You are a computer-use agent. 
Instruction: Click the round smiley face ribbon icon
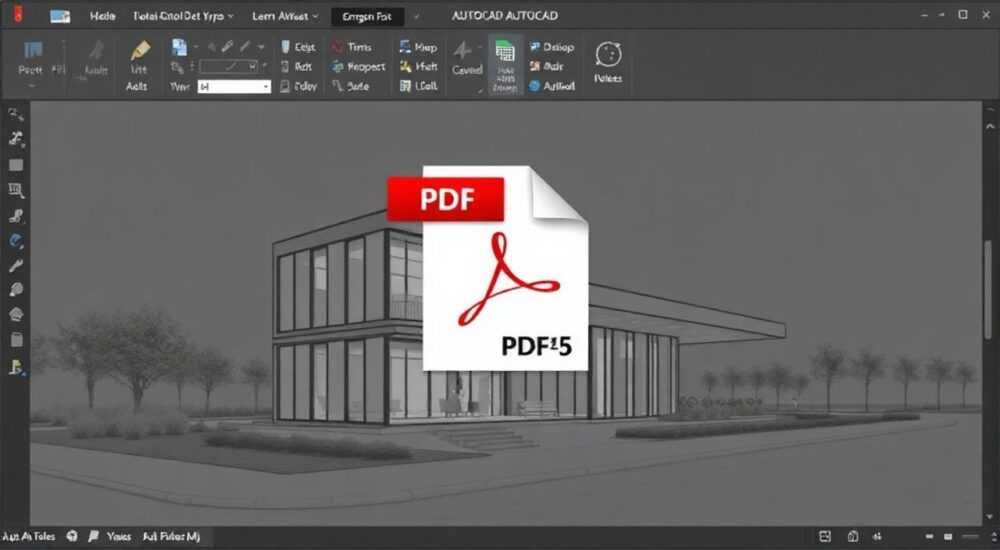coord(608,55)
